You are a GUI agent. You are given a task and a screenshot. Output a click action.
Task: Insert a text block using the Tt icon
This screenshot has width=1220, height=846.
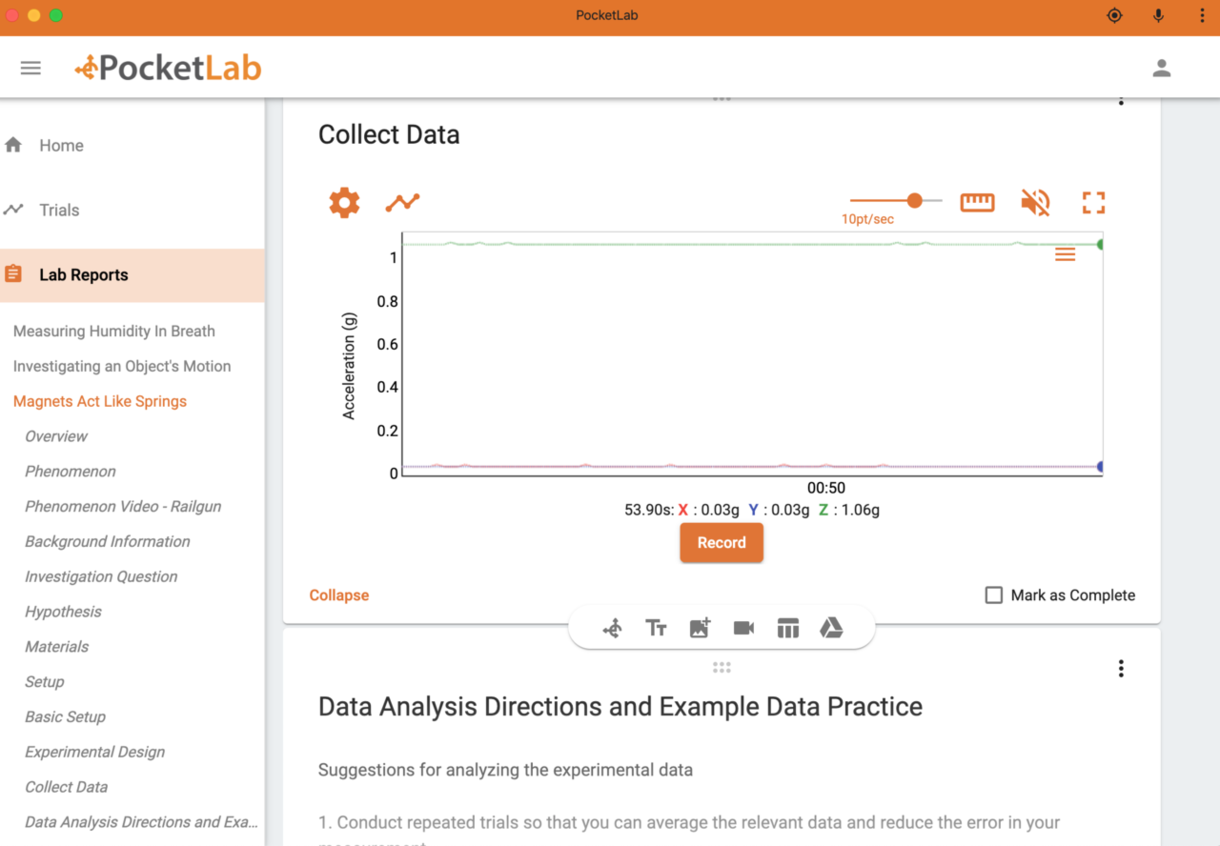tap(656, 628)
